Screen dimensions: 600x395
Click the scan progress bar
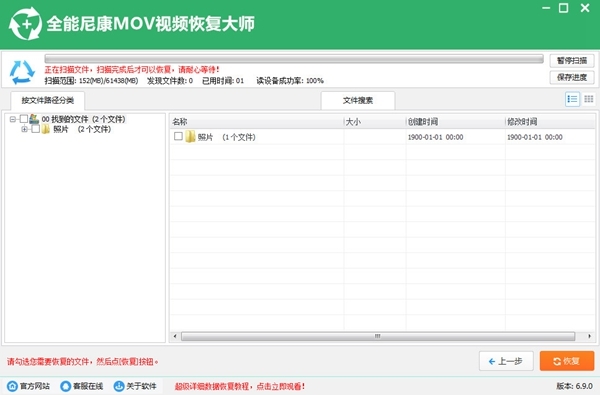click(294, 59)
